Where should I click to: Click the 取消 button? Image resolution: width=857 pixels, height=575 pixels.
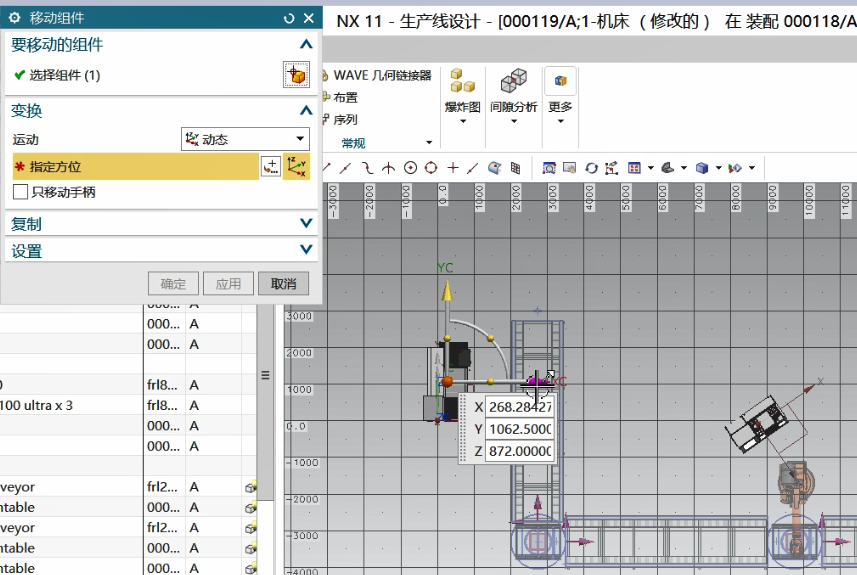pyautogui.click(x=284, y=284)
